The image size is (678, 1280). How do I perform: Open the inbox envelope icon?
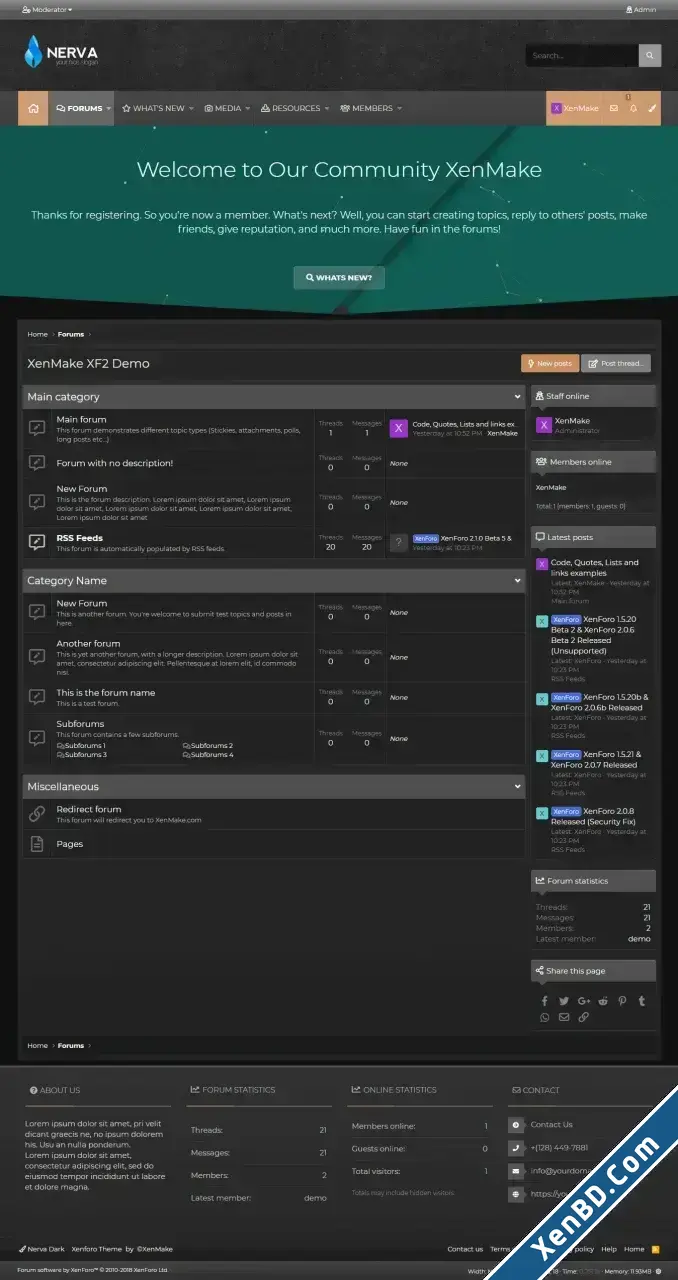[614, 108]
